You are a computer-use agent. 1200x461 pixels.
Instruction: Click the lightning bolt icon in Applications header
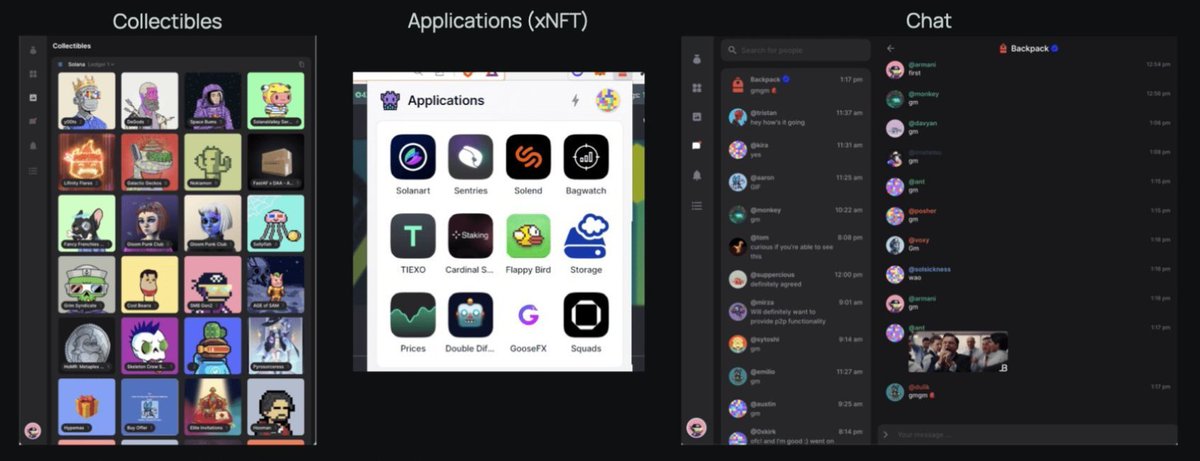click(575, 100)
